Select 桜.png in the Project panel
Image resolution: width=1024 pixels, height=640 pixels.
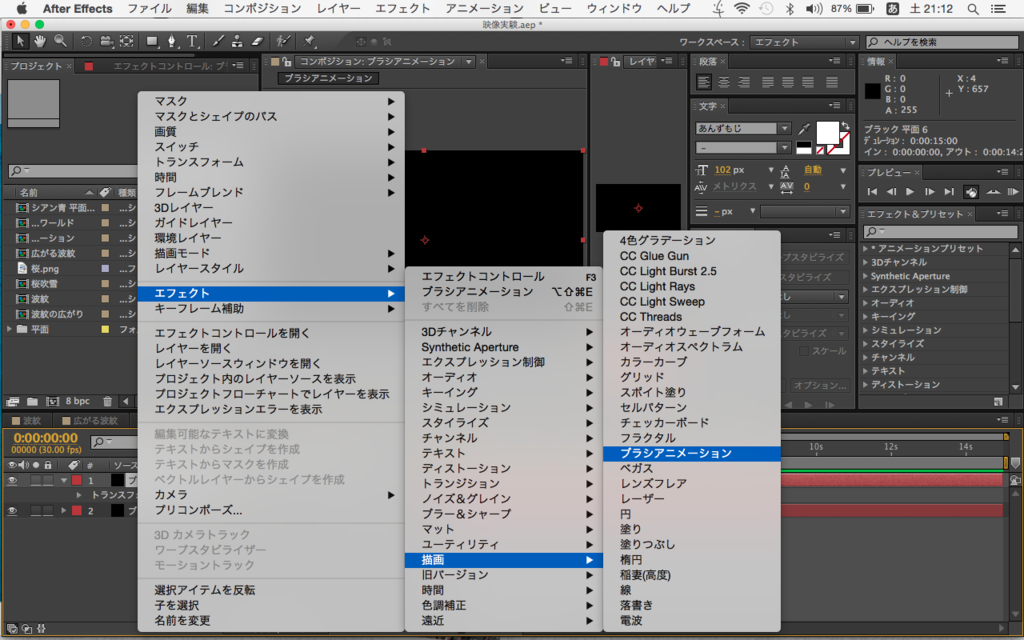point(44,268)
